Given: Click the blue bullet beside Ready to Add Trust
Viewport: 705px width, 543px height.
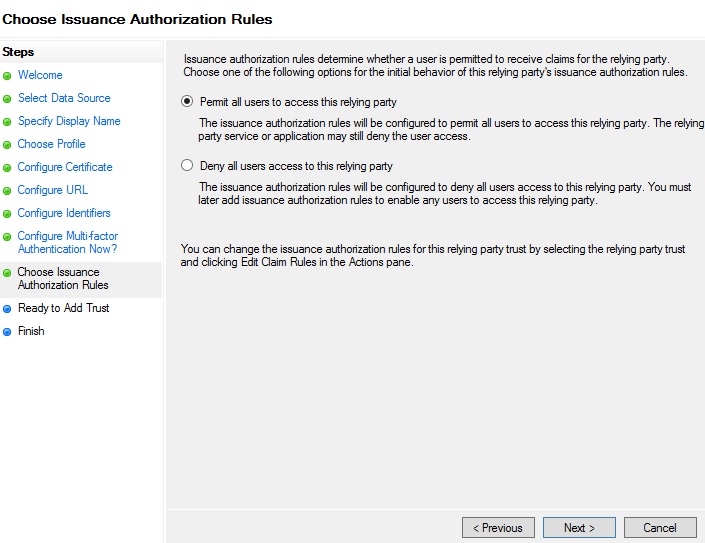Looking at the screenshot, I should click(x=8, y=309).
